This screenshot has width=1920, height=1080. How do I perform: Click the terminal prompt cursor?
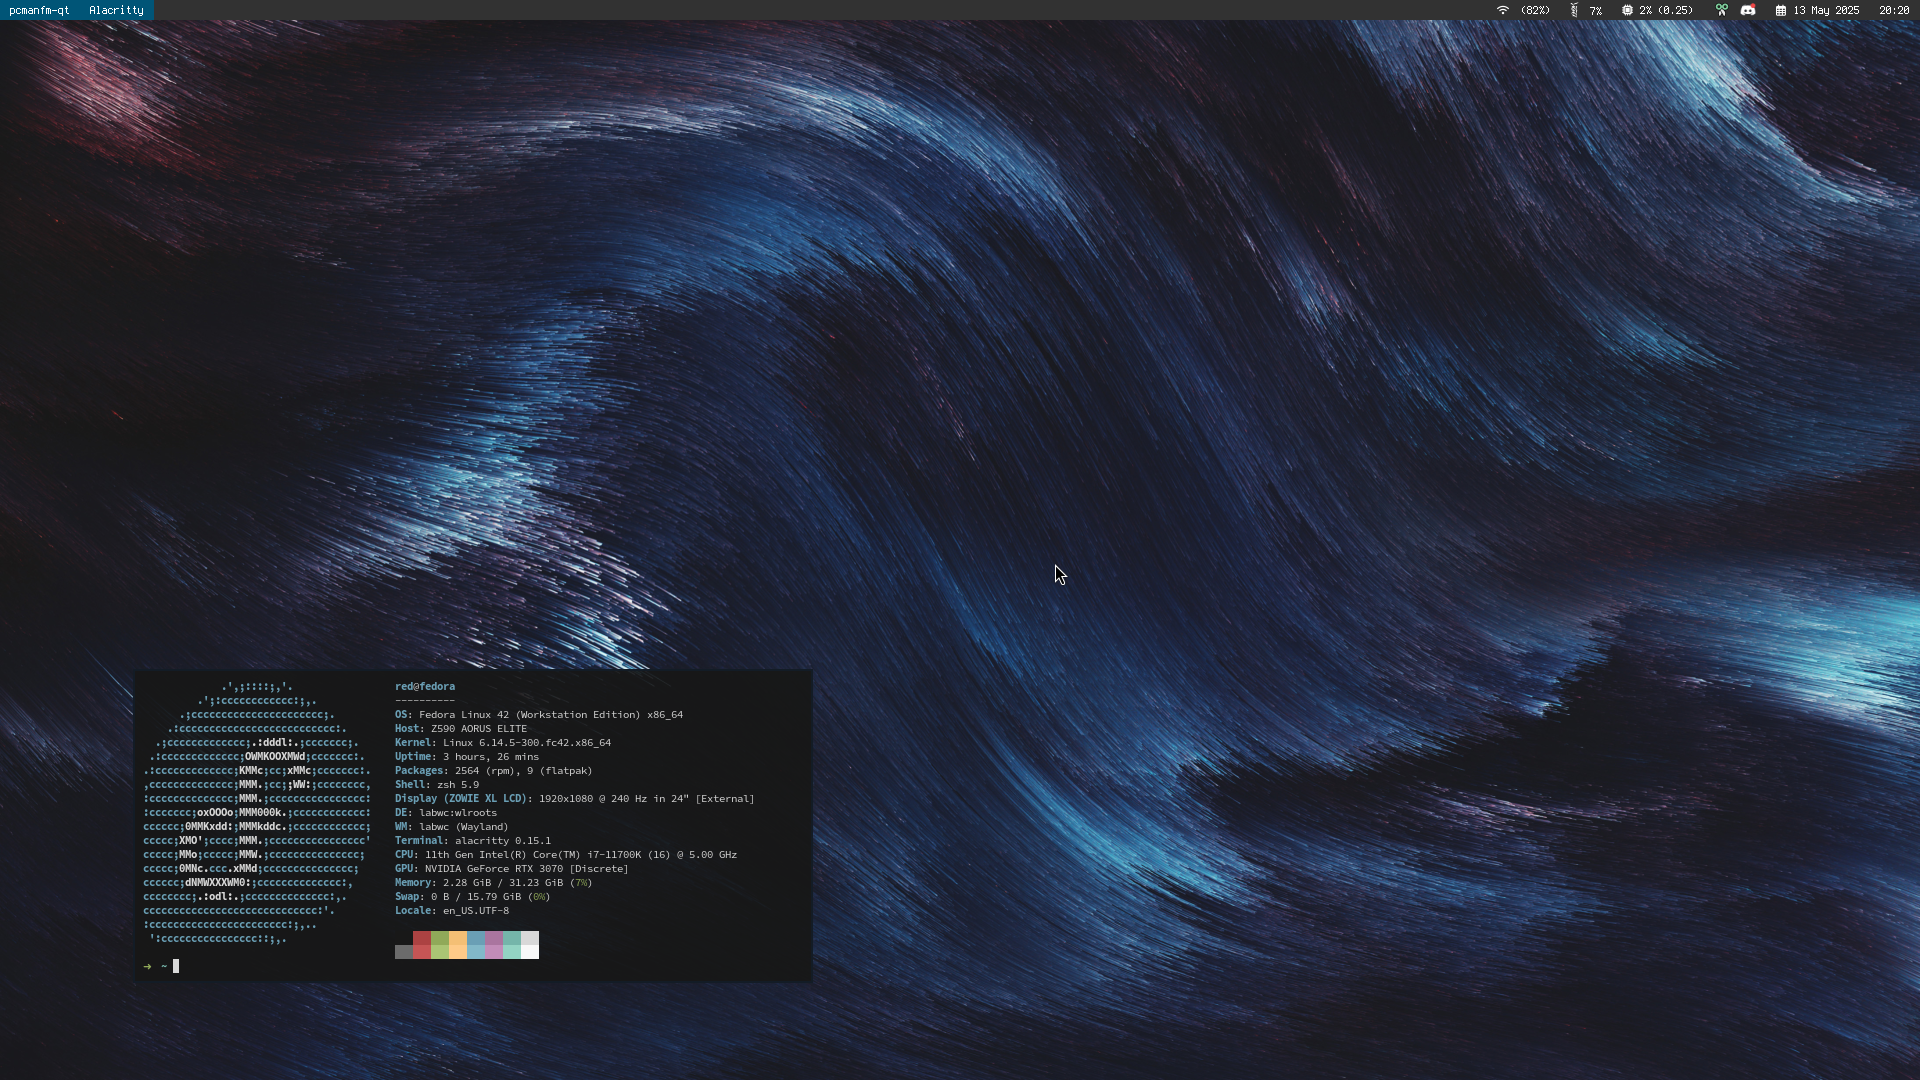176,966
